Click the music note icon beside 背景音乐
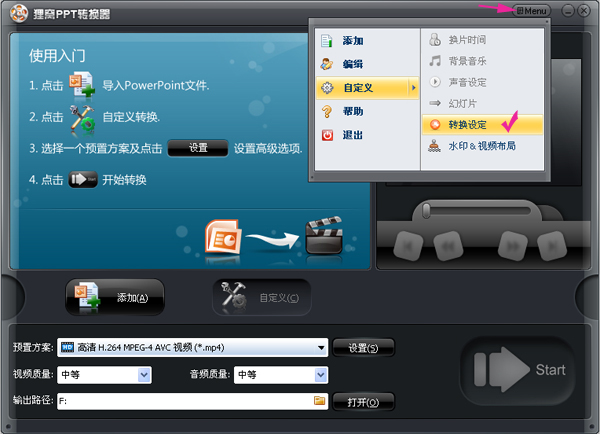600x434 pixels. 435,61
